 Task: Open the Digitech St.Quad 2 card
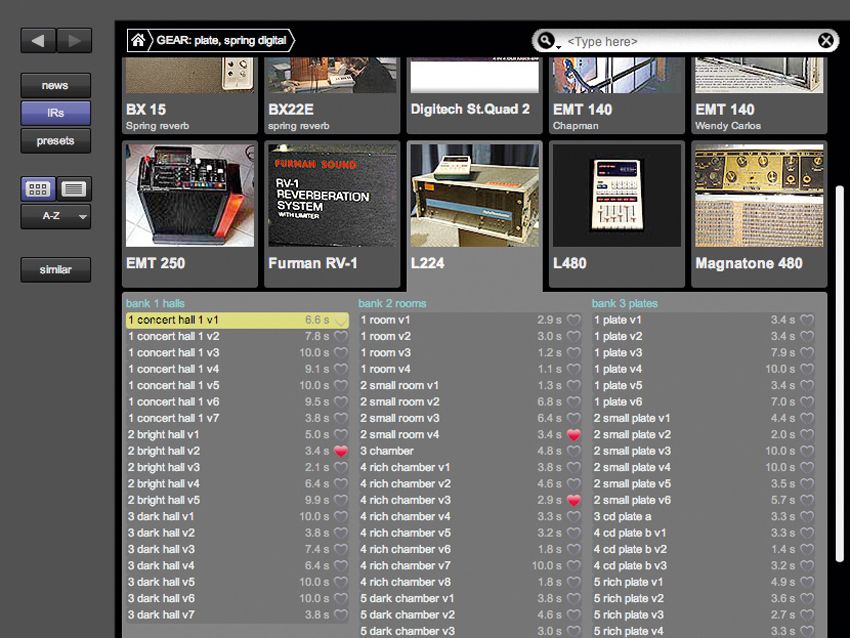tap(474, 96)
